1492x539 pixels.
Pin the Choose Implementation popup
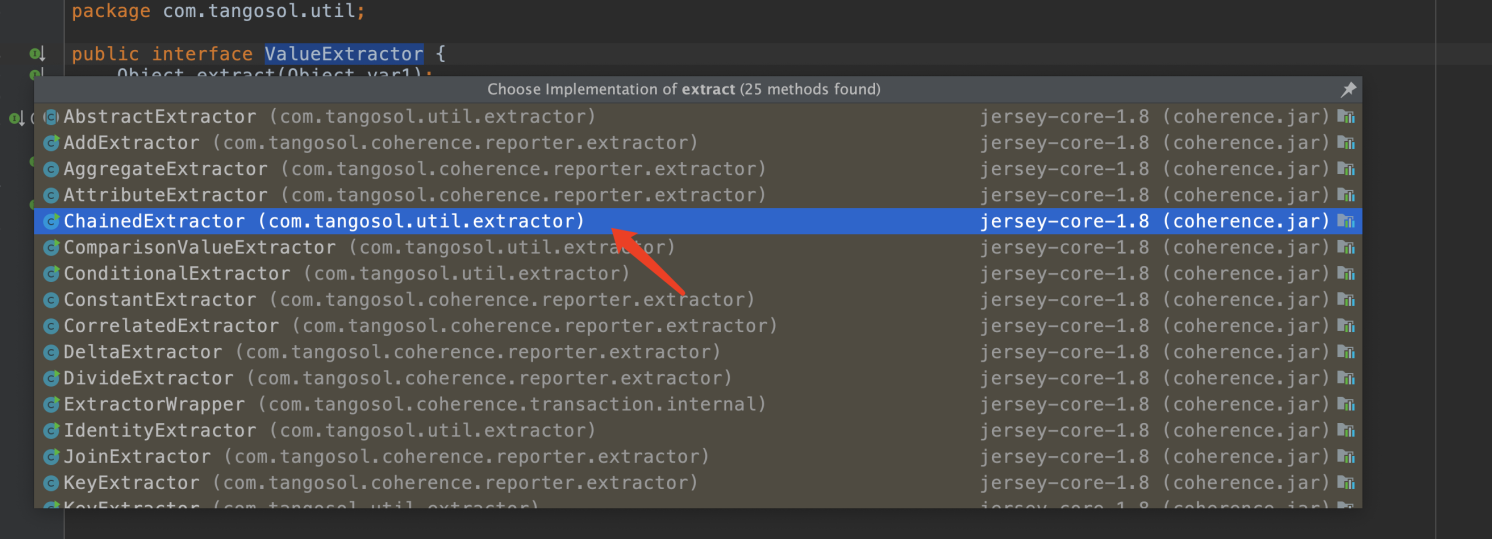1348,90
